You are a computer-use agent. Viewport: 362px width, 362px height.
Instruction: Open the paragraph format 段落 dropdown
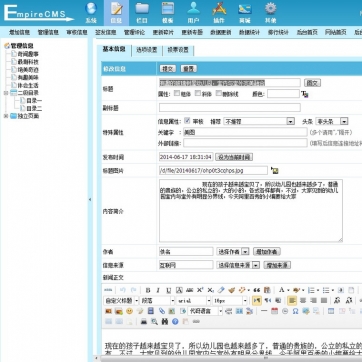pos(157,301)
